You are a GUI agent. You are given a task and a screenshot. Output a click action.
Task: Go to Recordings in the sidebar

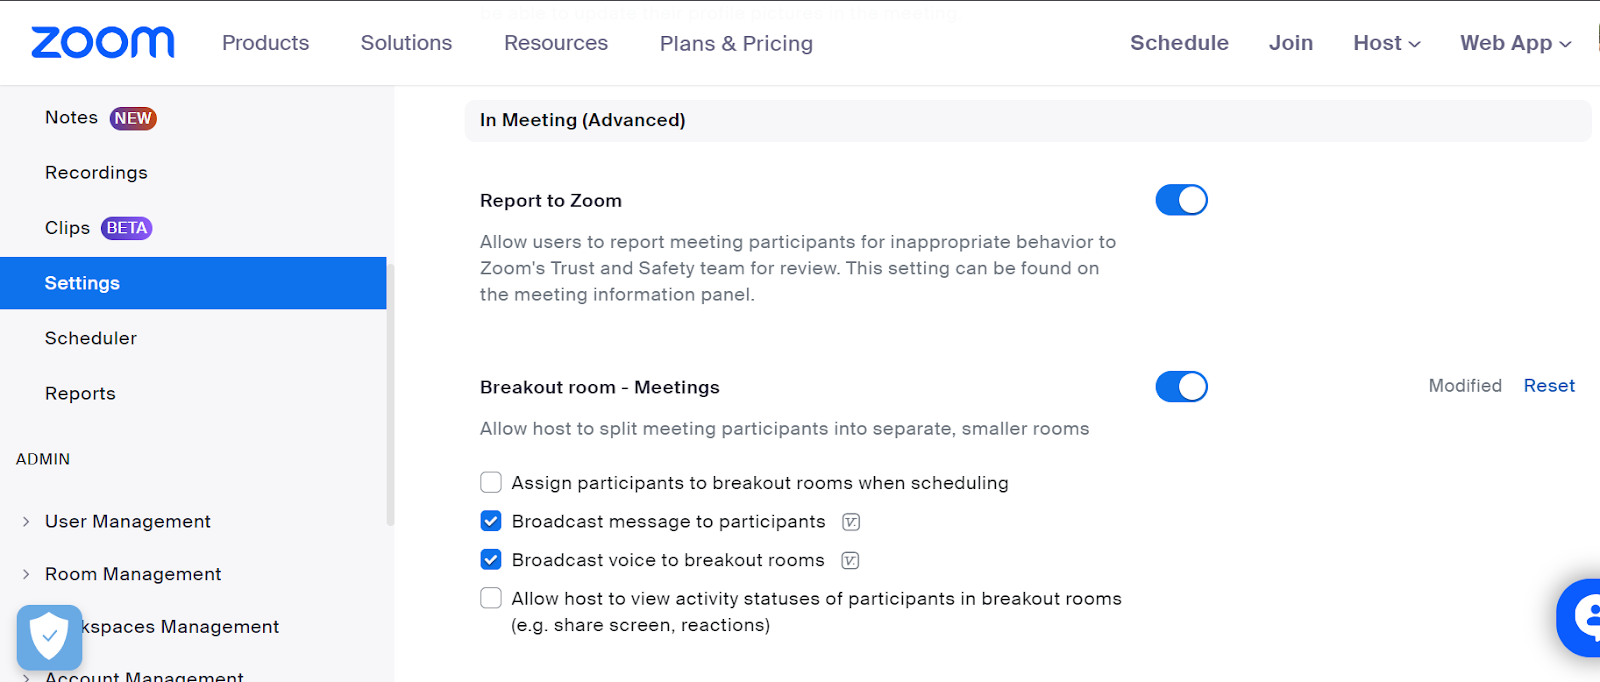(x=96, y=173)
